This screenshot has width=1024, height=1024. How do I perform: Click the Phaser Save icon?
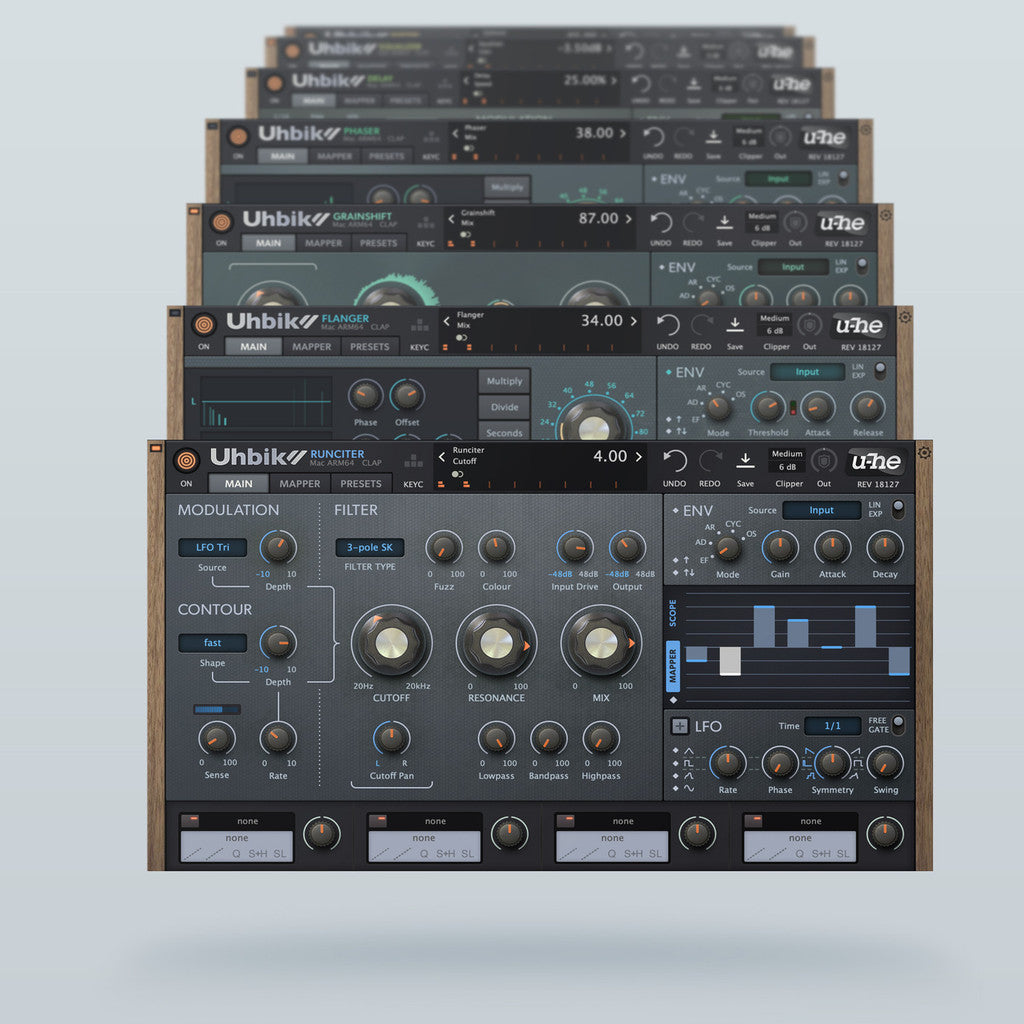pyautogui.click(x=713, y=136)
